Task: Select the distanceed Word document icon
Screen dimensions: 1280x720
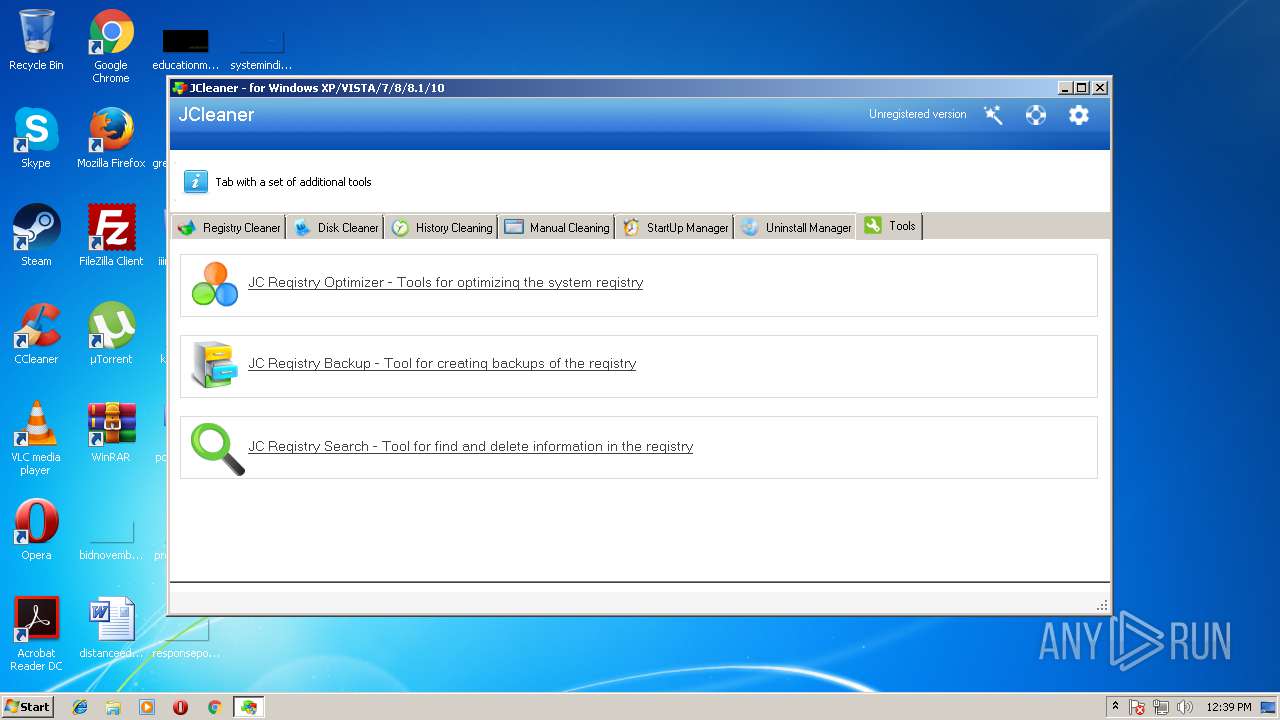Action: coord(111,628)
